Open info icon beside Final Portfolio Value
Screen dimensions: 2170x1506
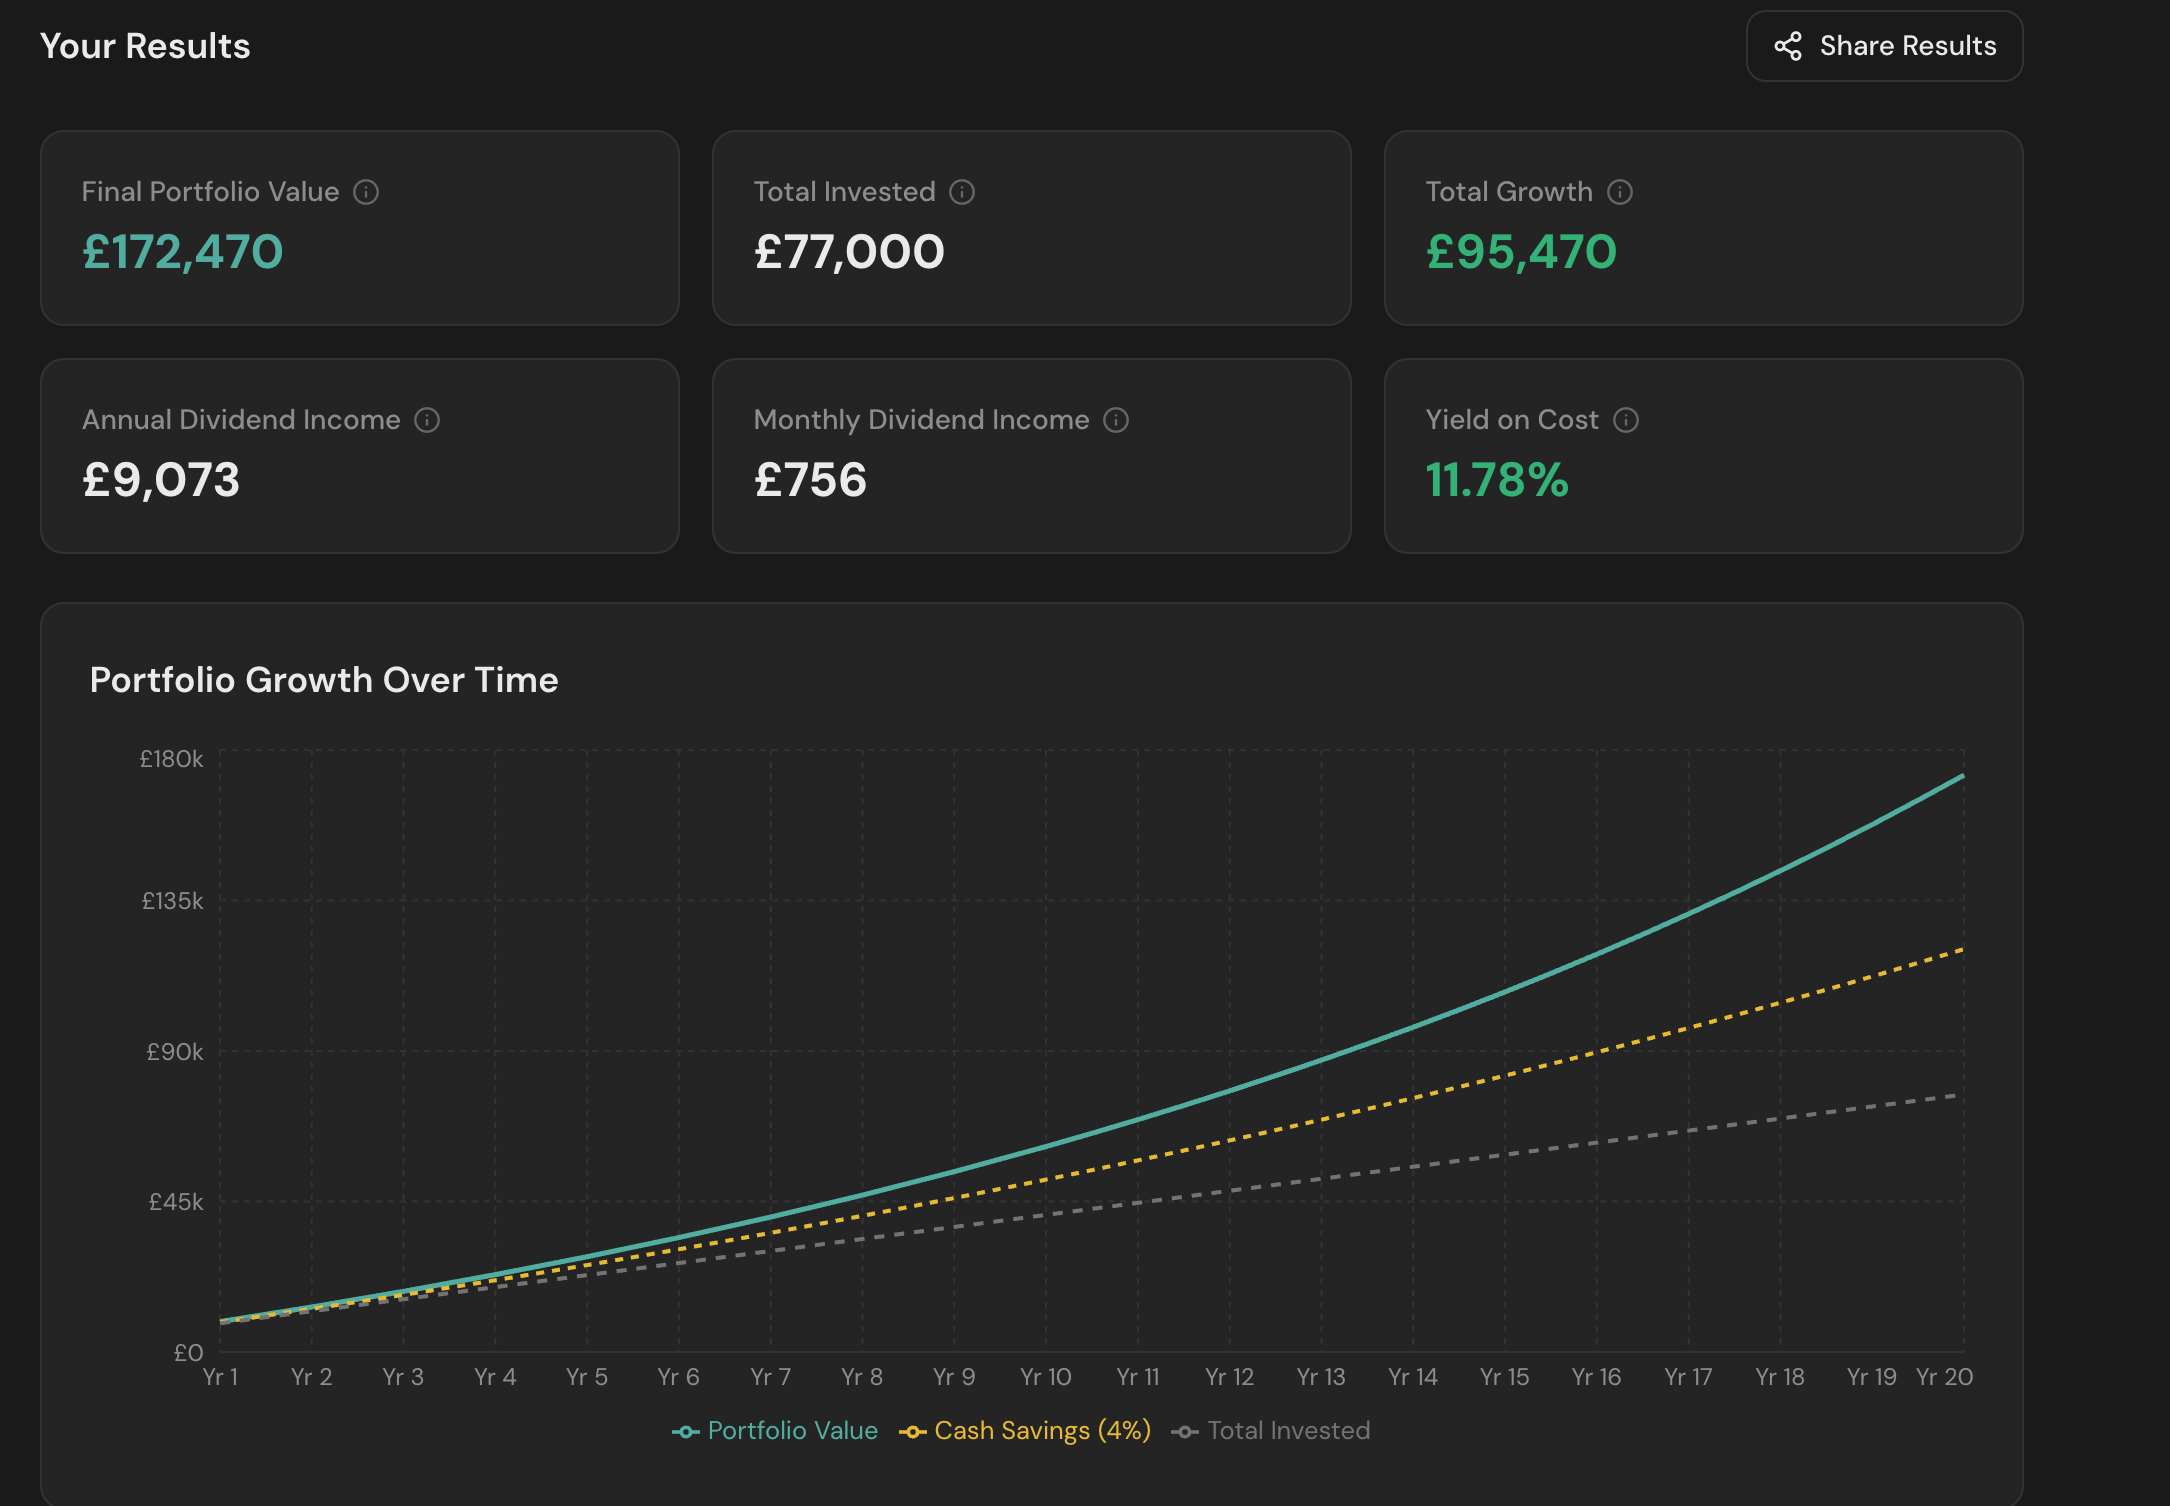click(366, 192)
